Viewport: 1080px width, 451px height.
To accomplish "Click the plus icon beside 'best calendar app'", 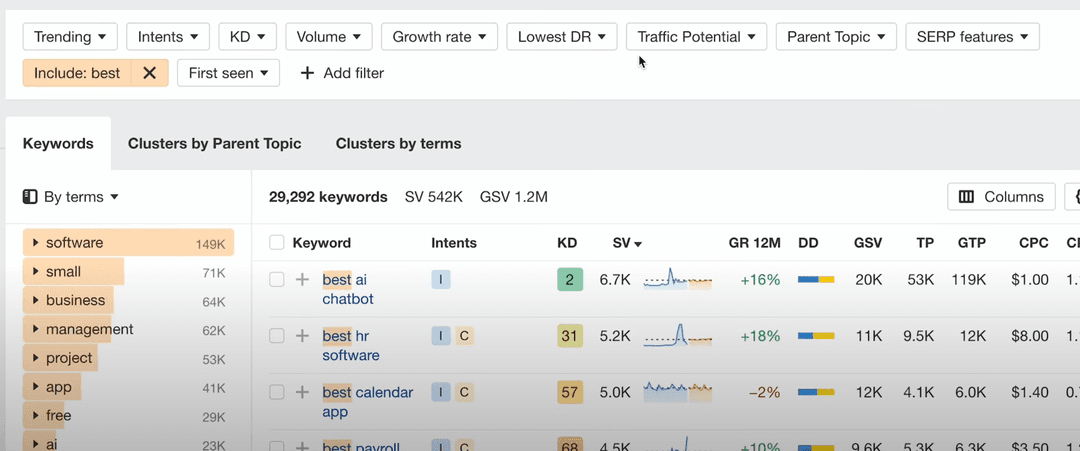I will point(302,393).
